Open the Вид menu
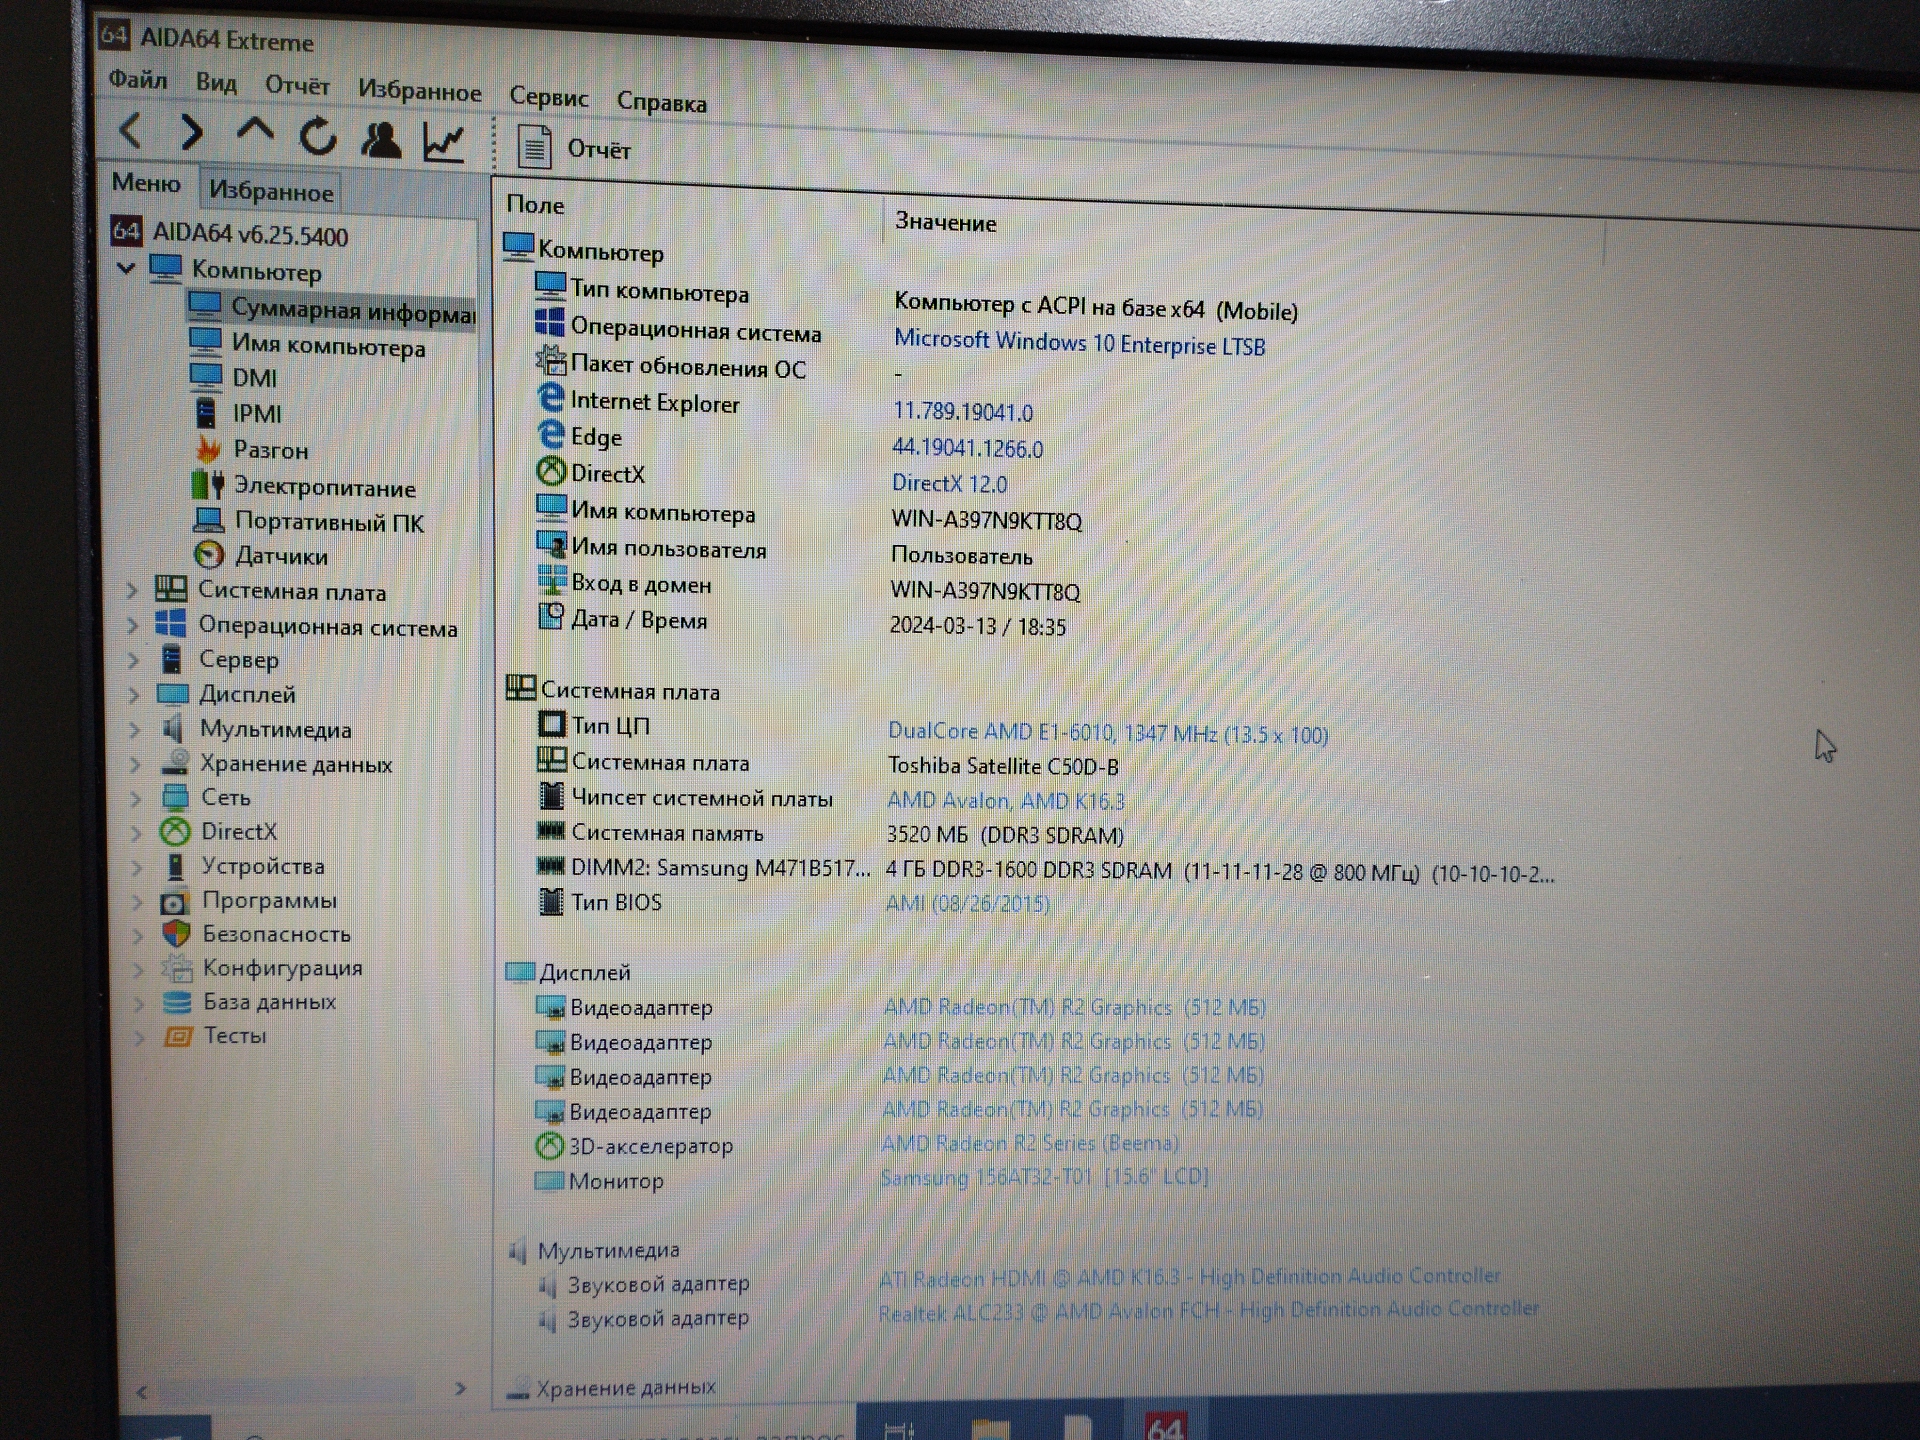 tap(216, 82)
